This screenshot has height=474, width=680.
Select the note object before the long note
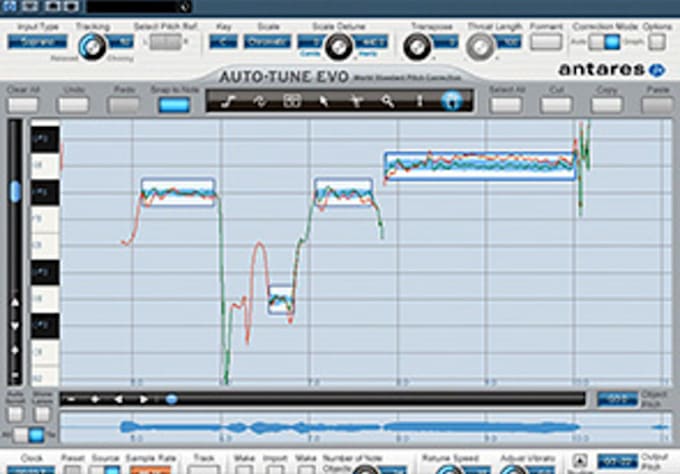(343, 191)
